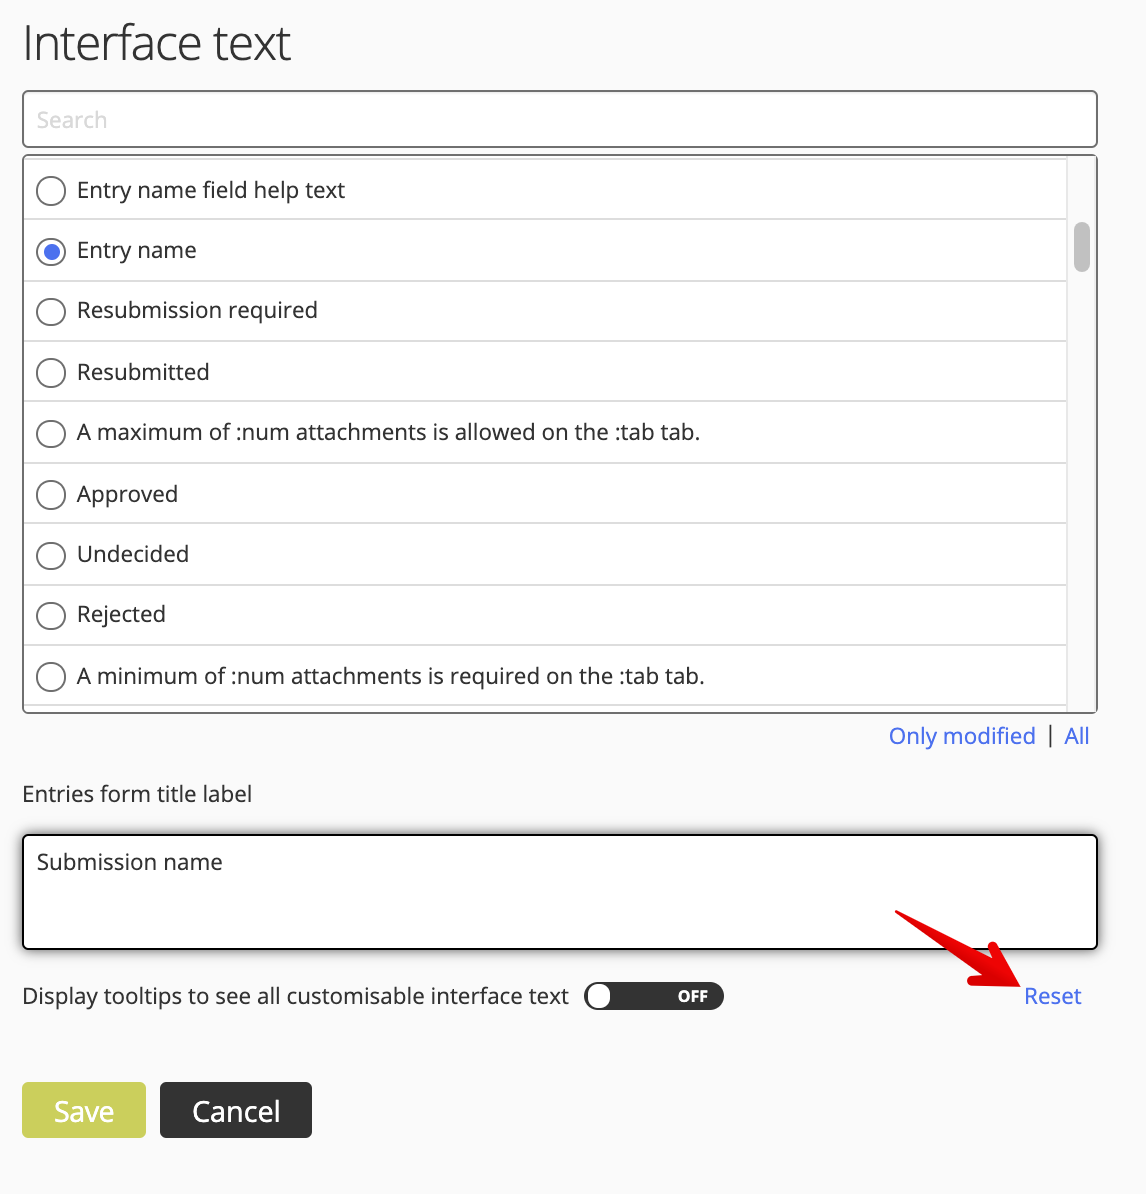
Task: Enable the display tooltips toggle switch
Action: 654,996
